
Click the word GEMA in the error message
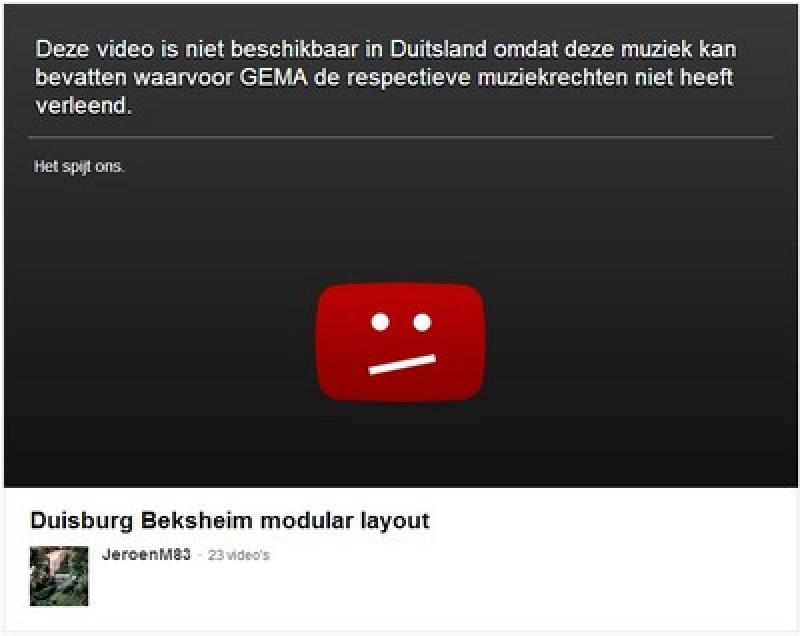(x=273, y=78)
